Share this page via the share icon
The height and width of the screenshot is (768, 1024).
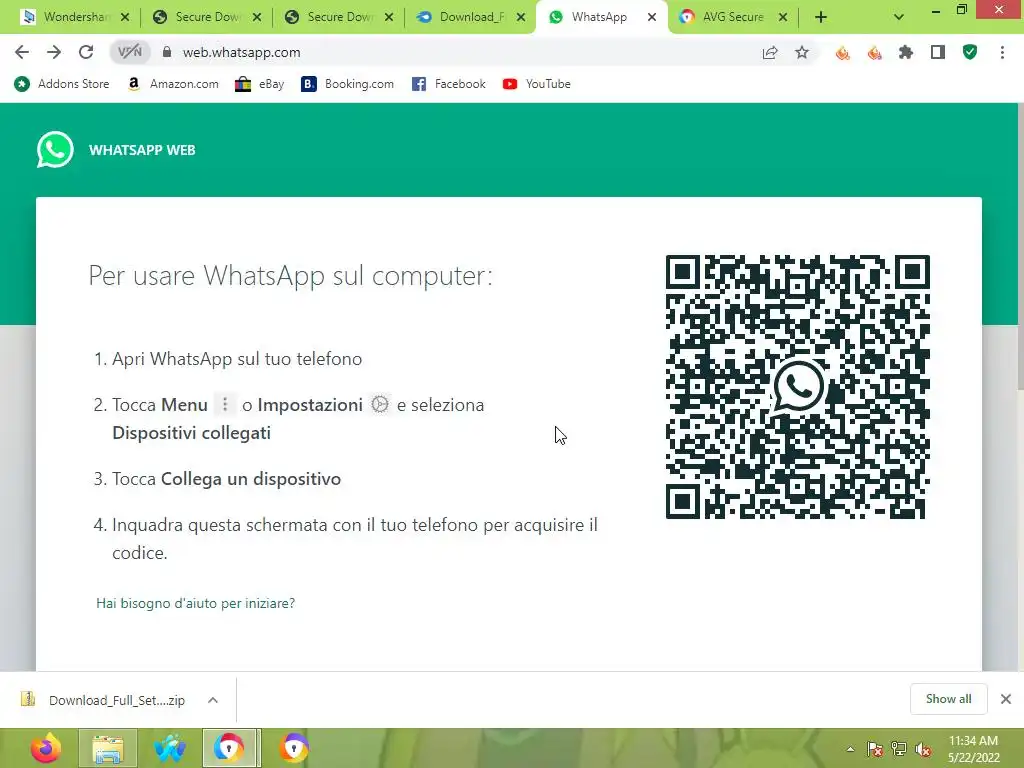click(770, 52)
